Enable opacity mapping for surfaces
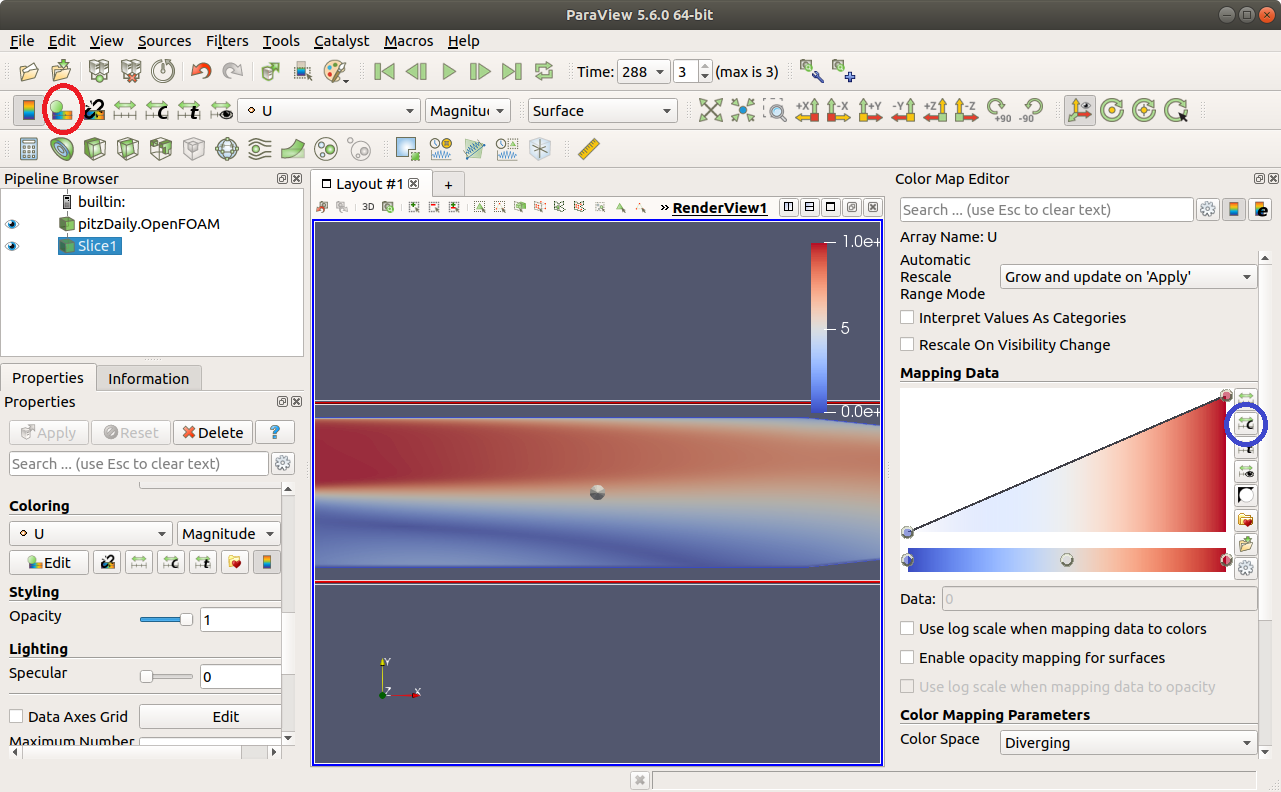The width and height of the screenshot is (1281, 792). click(908, 659)
